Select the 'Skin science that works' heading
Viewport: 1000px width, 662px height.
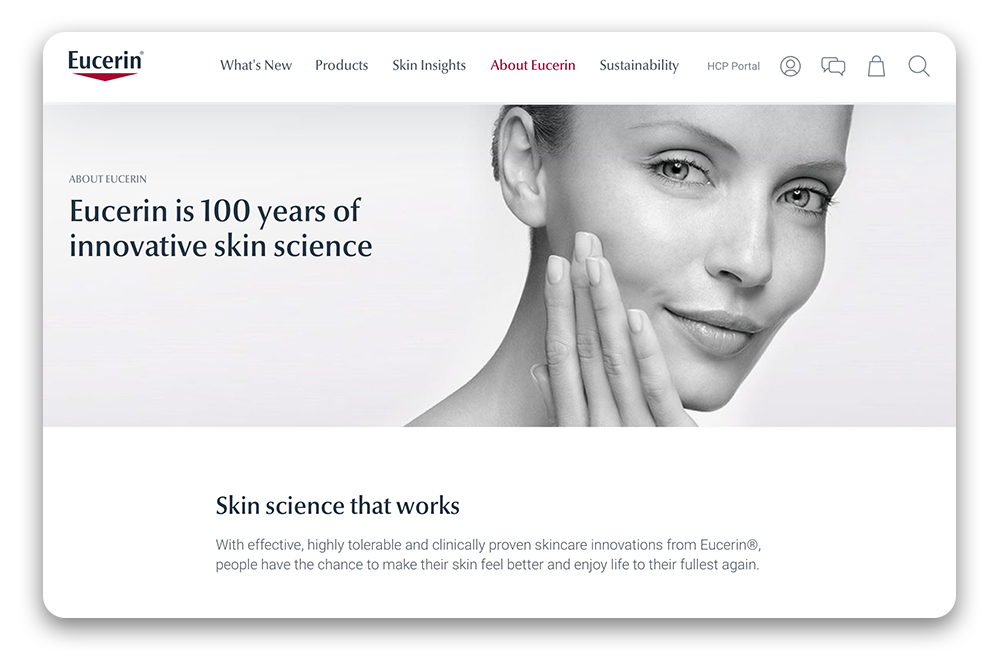tap(337, 506)
